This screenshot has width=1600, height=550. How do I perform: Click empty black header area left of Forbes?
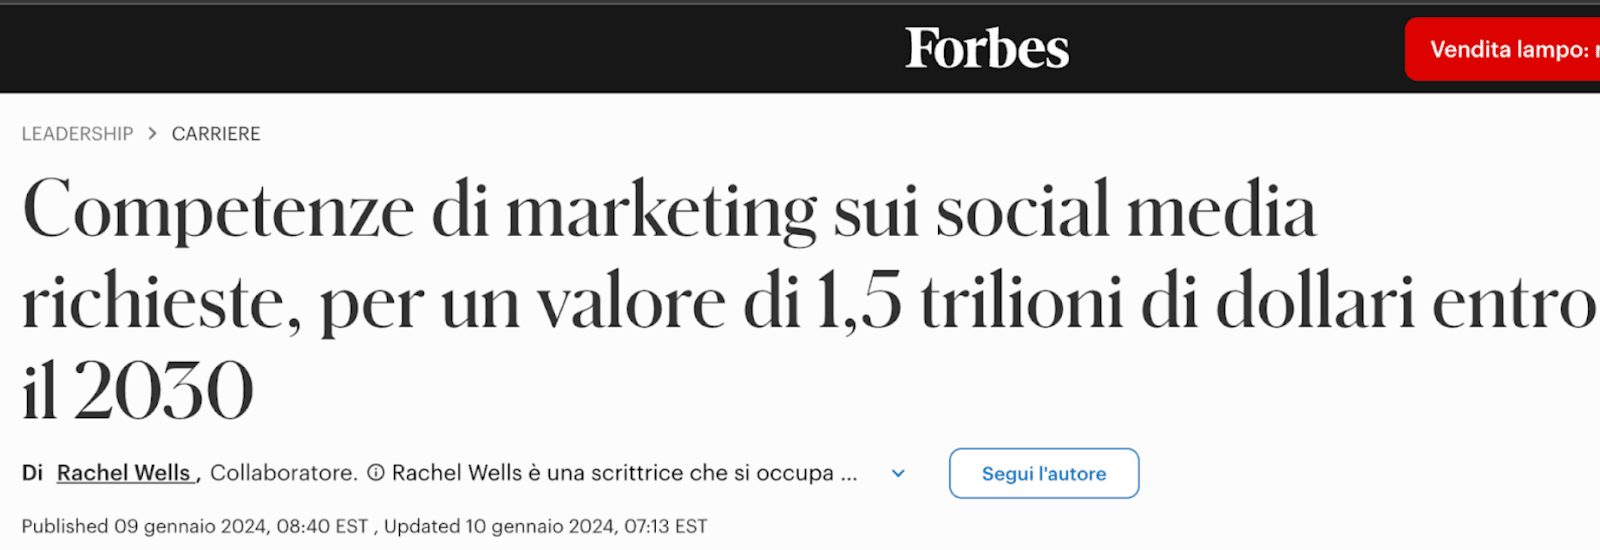pyautogui.click(x=400, y=49)
